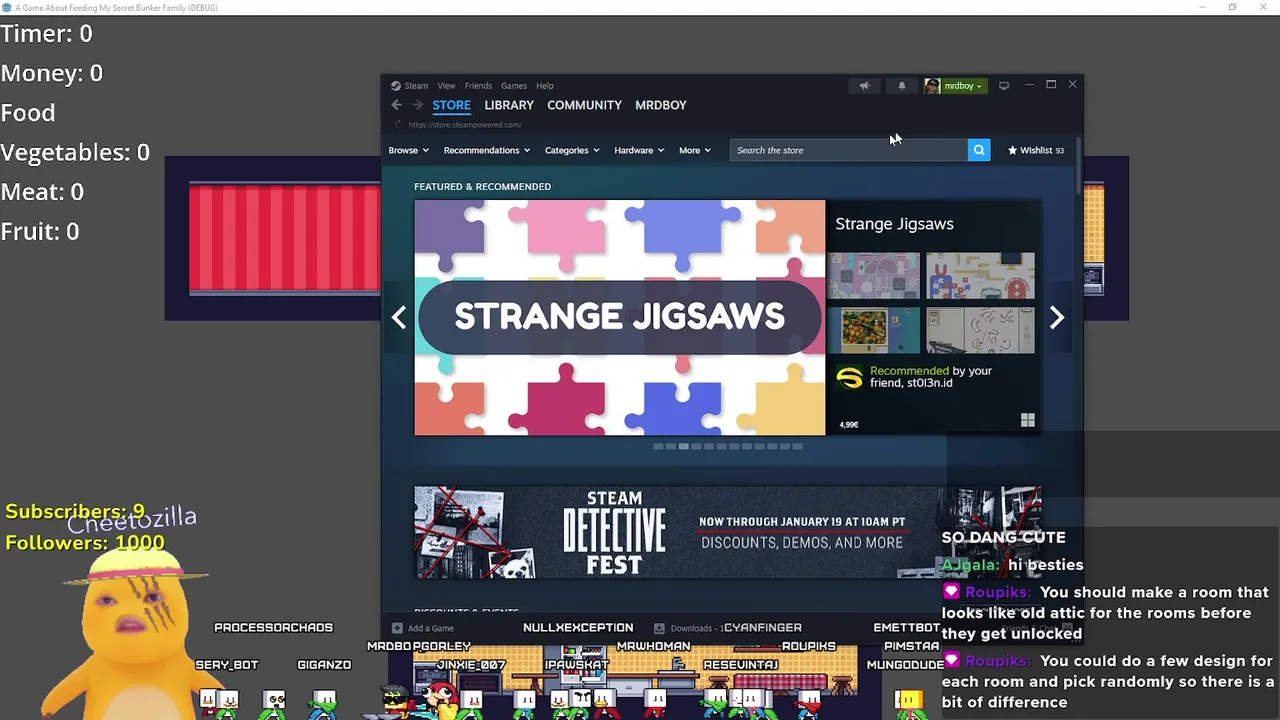View second Strange Jigsaws screenshot thumbnail
The height and width of the screenshot is (720, 1280).
[x=980, y=276]
